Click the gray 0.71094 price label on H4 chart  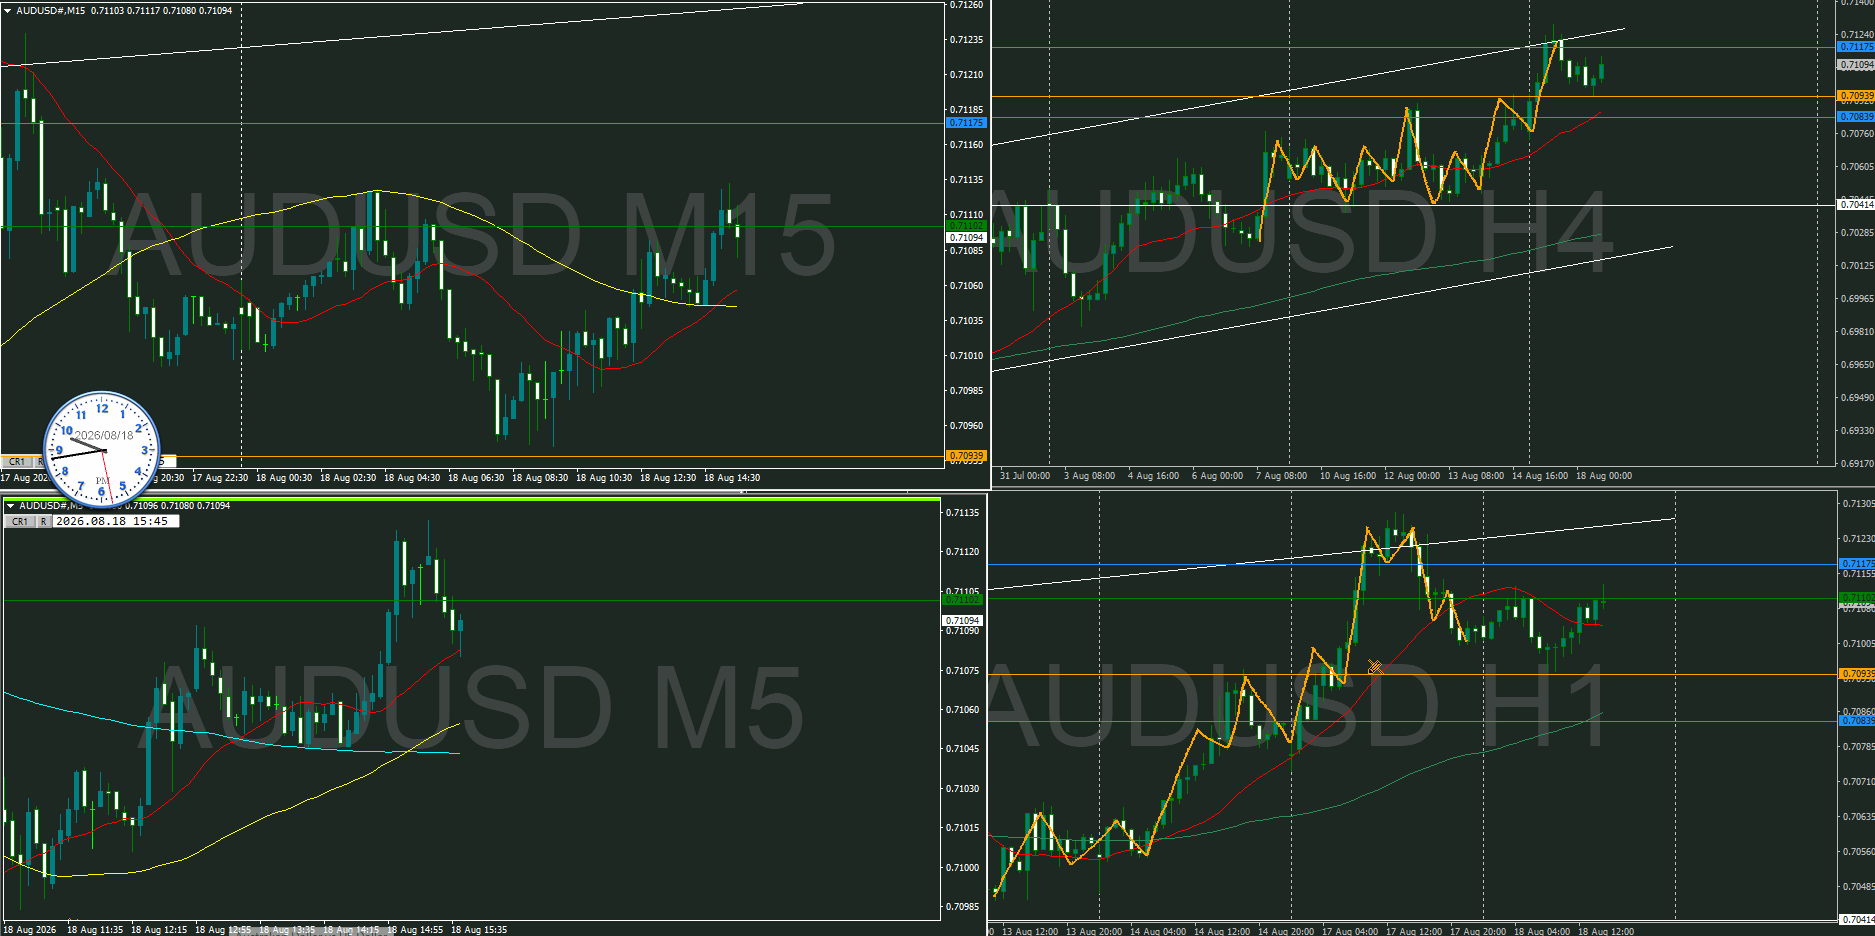(x=1856, y=65)
